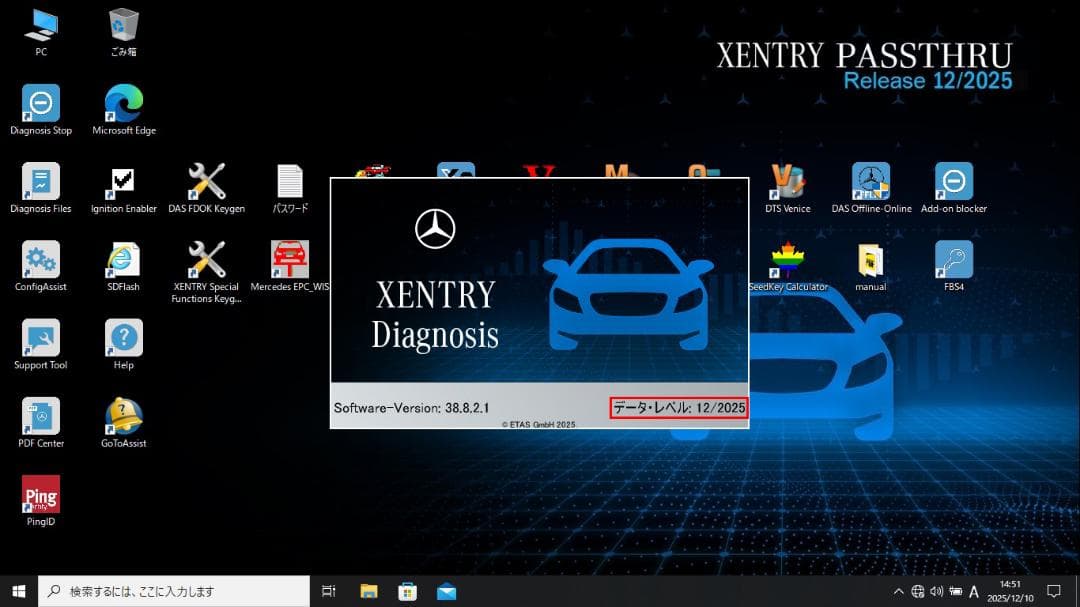The image size is (1080, 607).
Task: Launch the Add-on blocker
Action: click(x=954, y=182)
